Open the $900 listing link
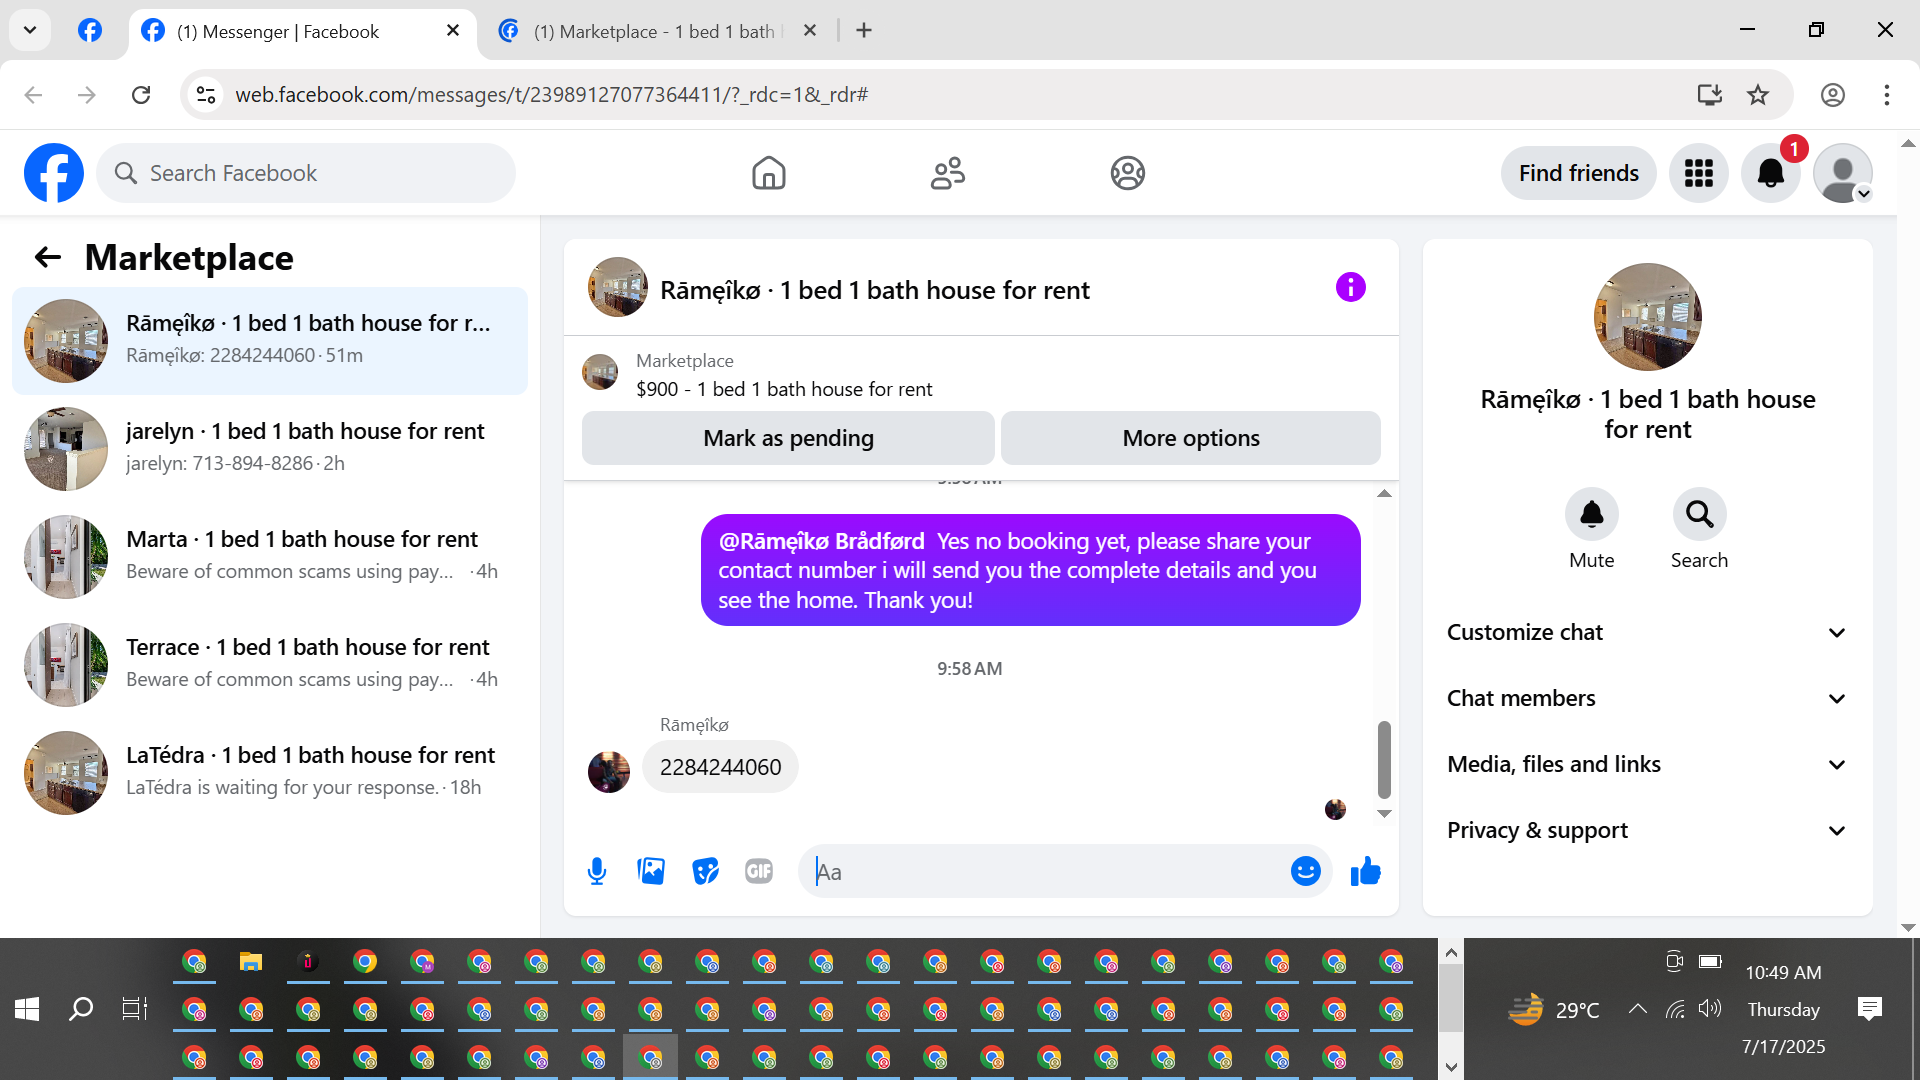The image size is (1920, 1080). click(784, 389)
